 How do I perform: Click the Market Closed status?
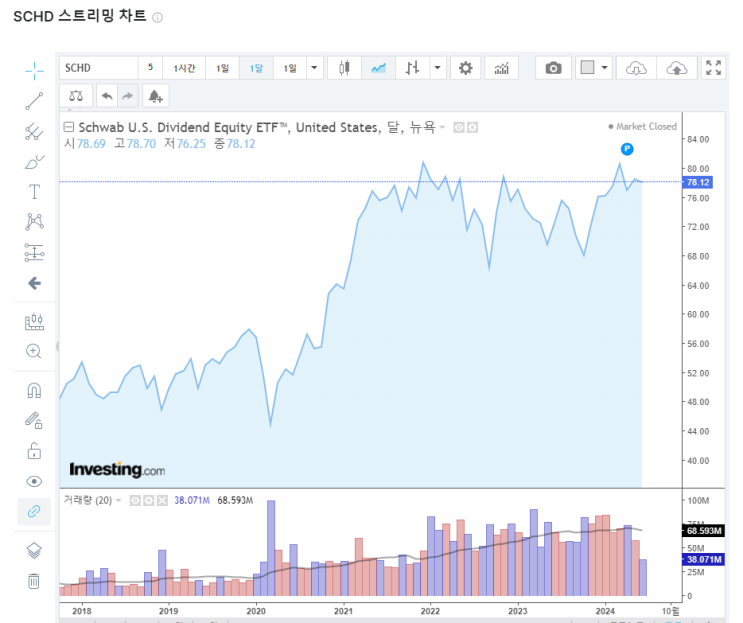pos(643,126)
